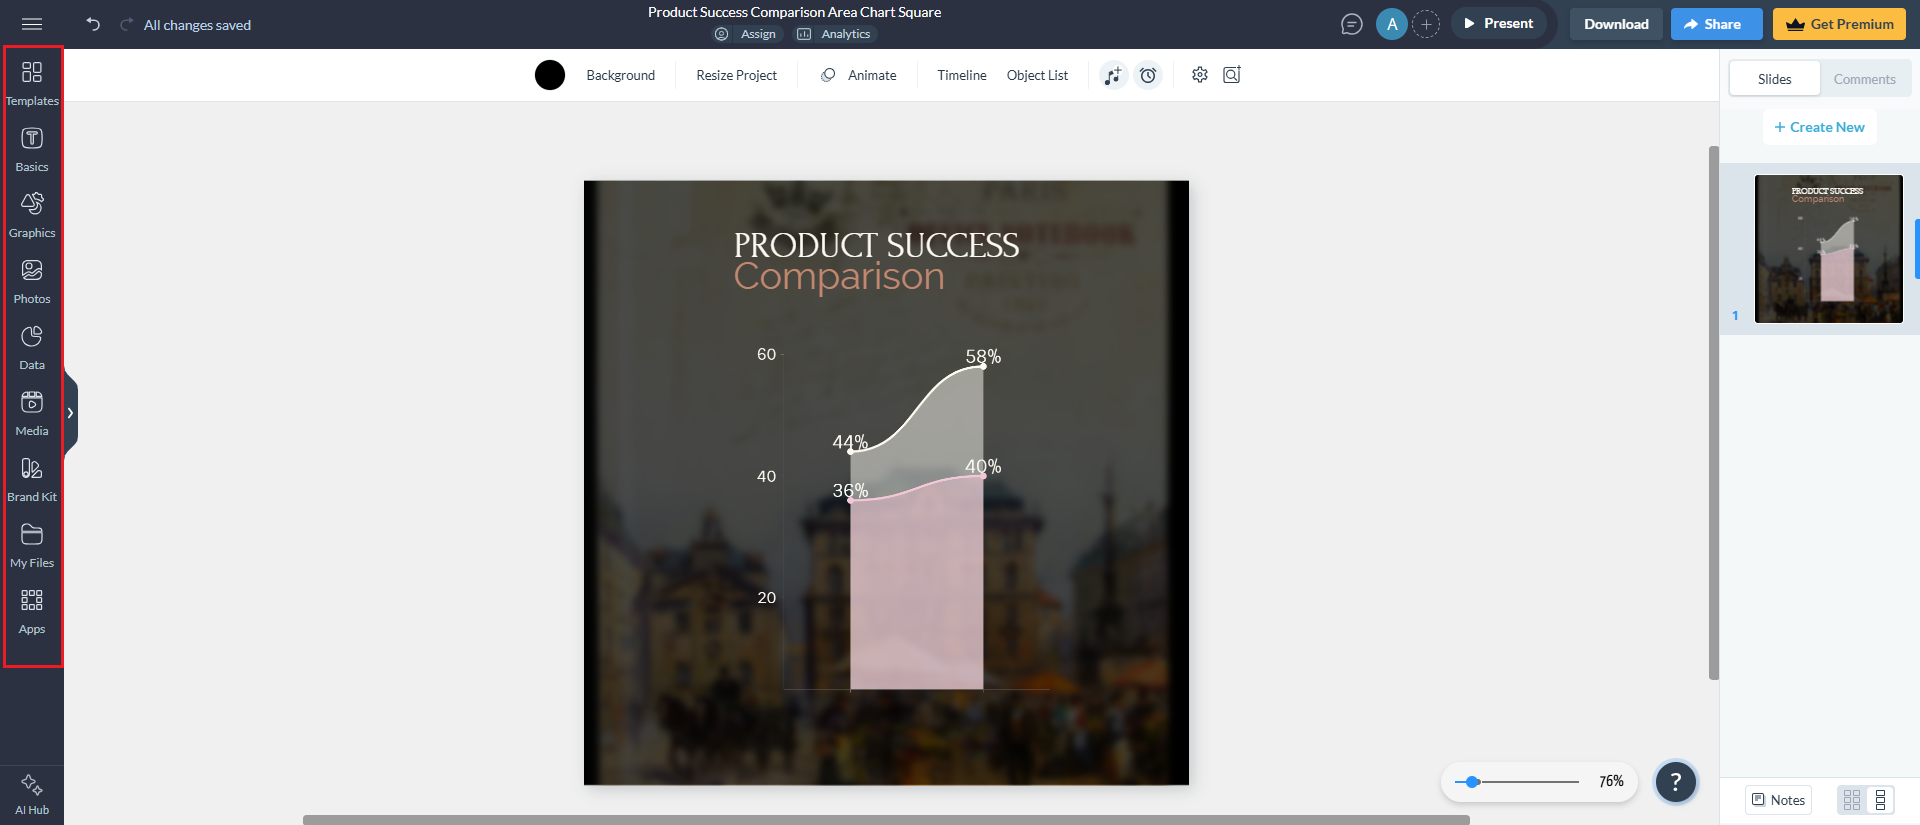The image size is (1920, 825).
Task: Open the Background options
Action: coord(621,75)
